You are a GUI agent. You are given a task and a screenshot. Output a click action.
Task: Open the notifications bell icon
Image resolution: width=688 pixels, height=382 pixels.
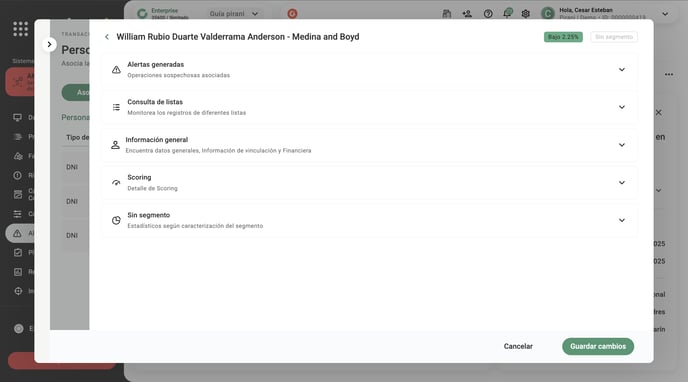507,14
